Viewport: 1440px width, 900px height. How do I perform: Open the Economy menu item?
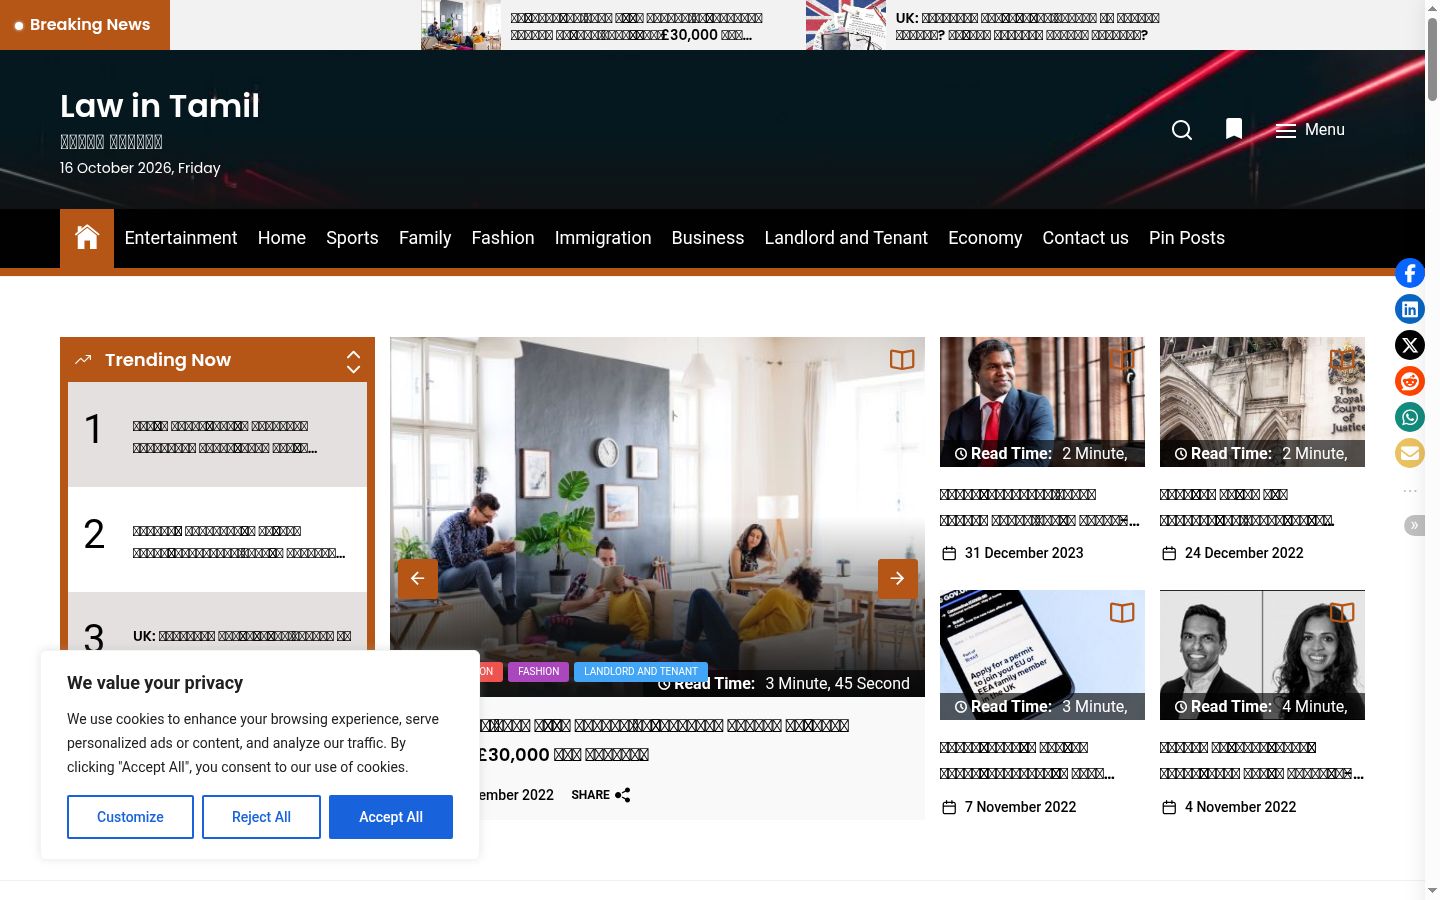[985, 238]
